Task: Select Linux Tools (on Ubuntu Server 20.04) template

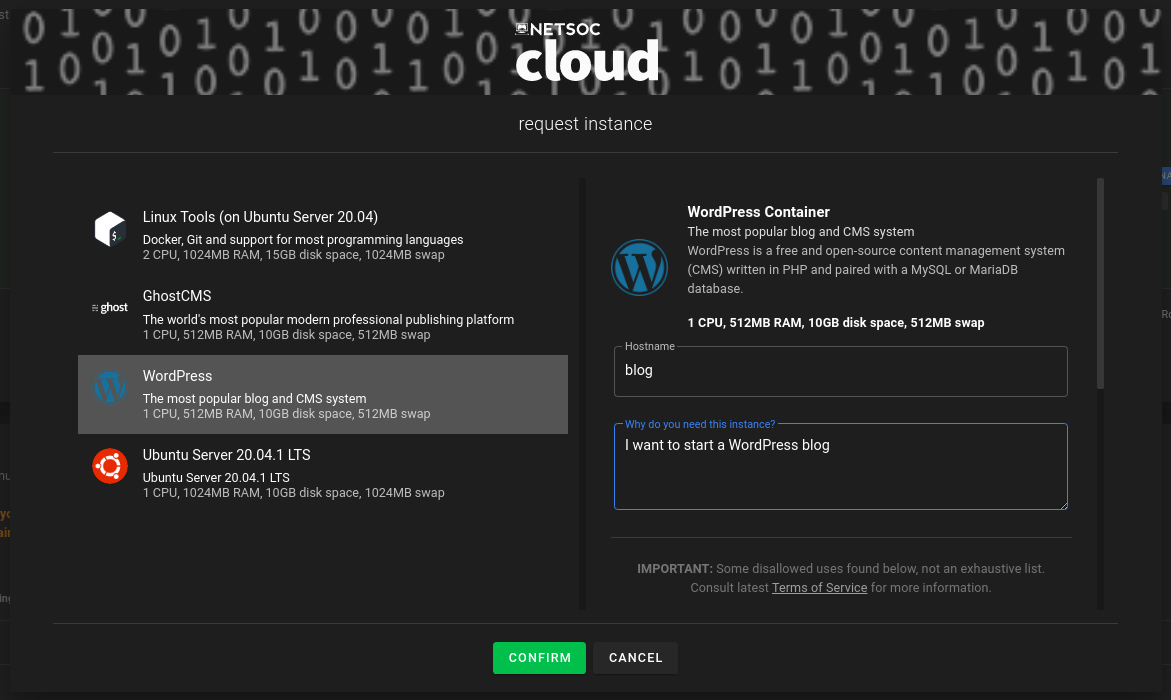Action: tap(323, 235)
